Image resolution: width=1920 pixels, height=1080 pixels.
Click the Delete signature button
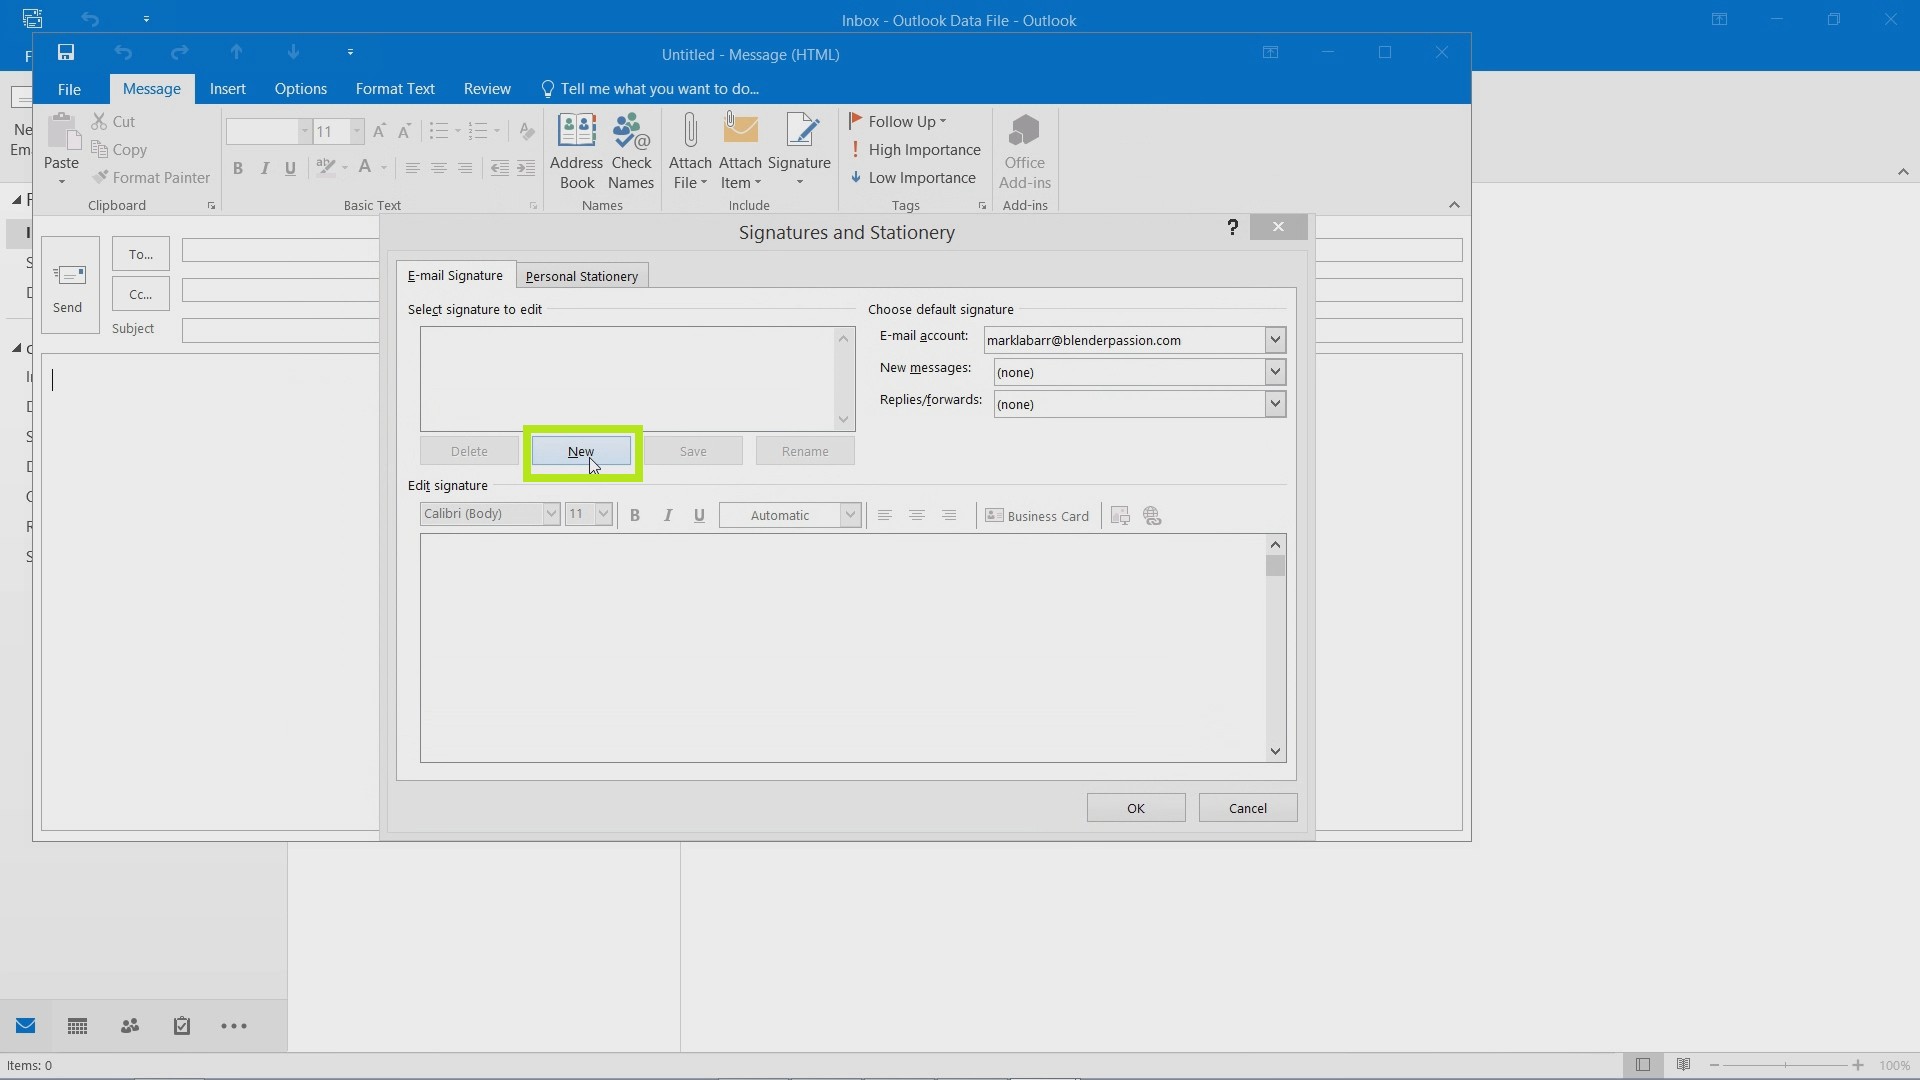469,451
